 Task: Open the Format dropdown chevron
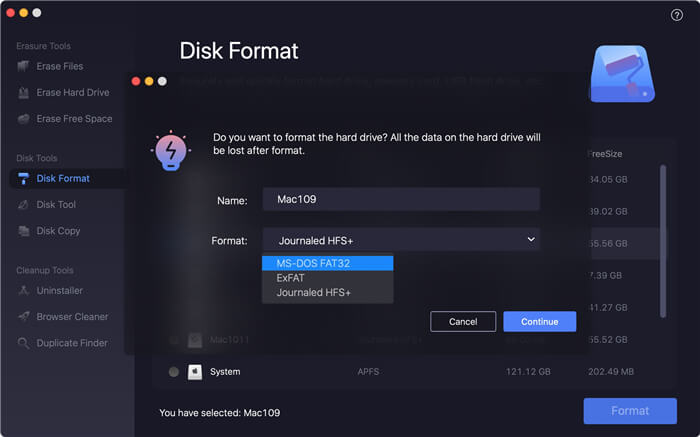531,239
